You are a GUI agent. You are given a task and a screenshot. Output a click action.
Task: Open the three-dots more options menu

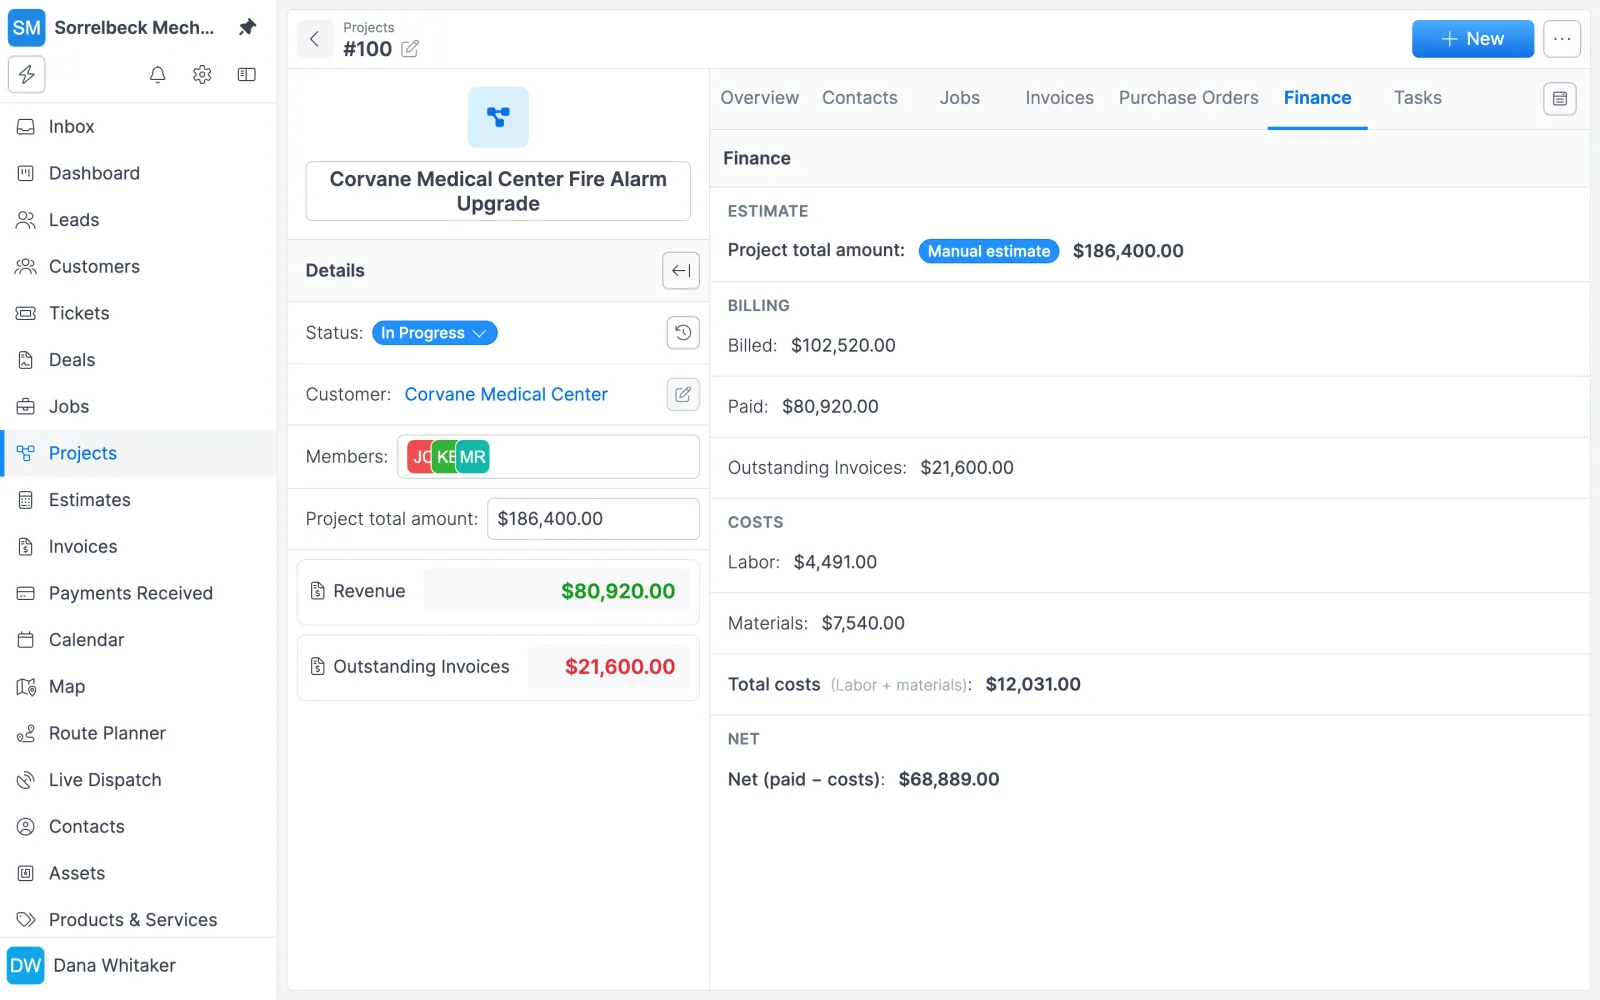pyautogui.click(x=1562, y=39)
